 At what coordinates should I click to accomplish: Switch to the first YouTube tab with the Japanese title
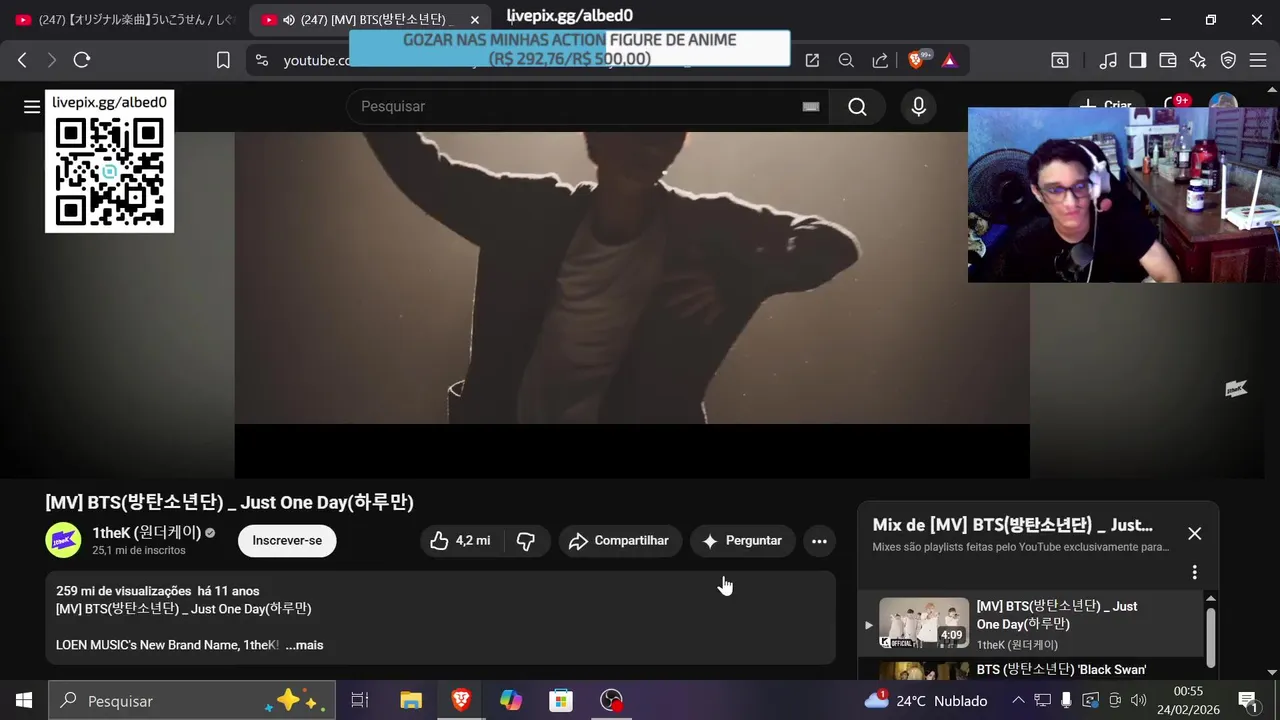point(122,20)
